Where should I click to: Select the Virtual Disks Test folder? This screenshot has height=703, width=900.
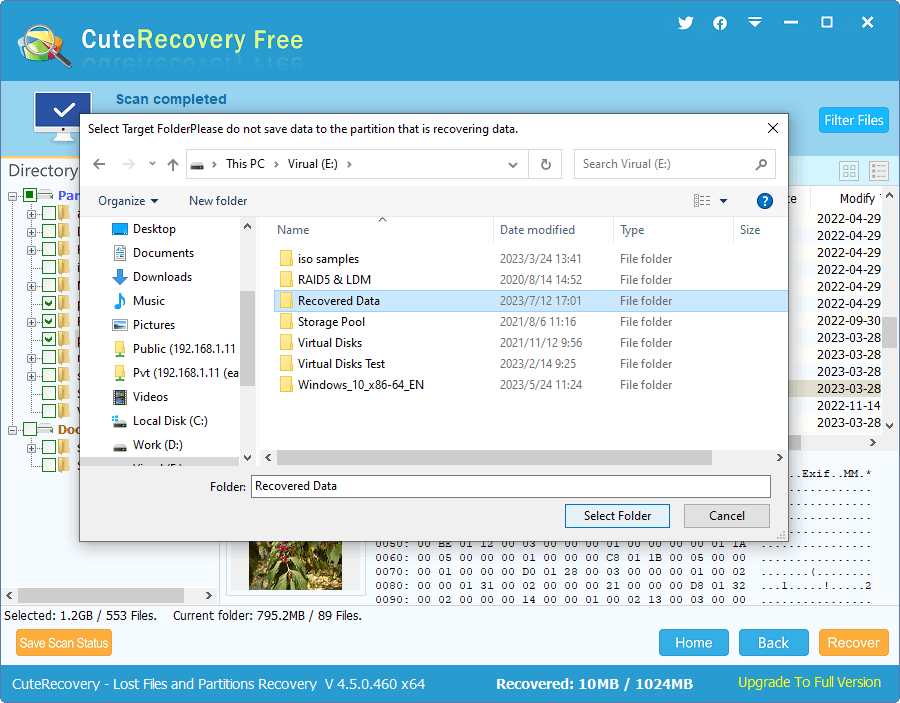point(341,364)
